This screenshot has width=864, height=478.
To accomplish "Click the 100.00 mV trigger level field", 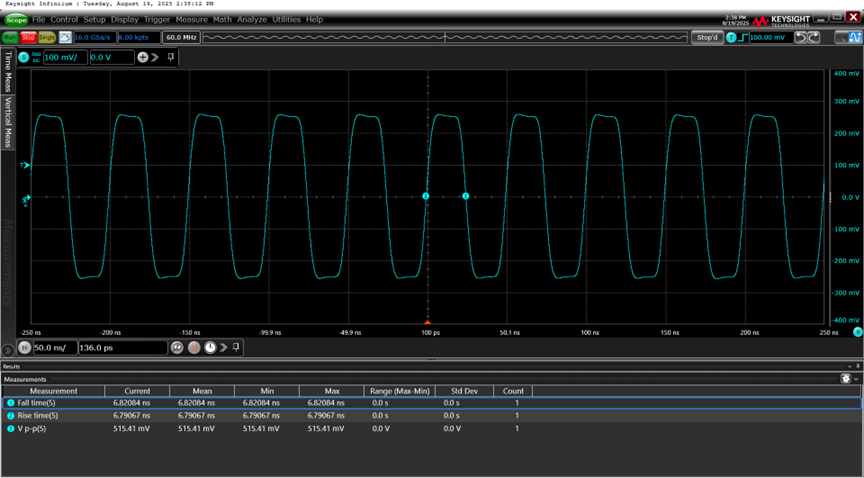I will tap(771, 37).
